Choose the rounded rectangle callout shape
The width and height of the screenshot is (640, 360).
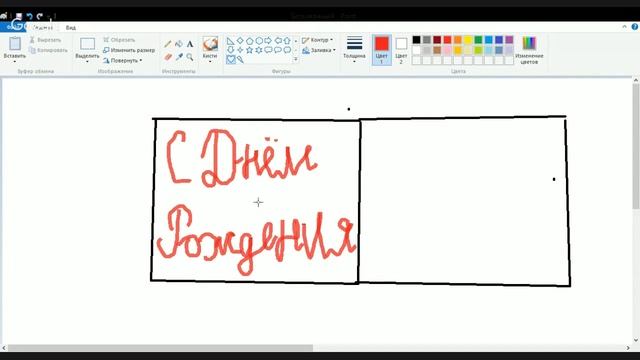(268, 50)
